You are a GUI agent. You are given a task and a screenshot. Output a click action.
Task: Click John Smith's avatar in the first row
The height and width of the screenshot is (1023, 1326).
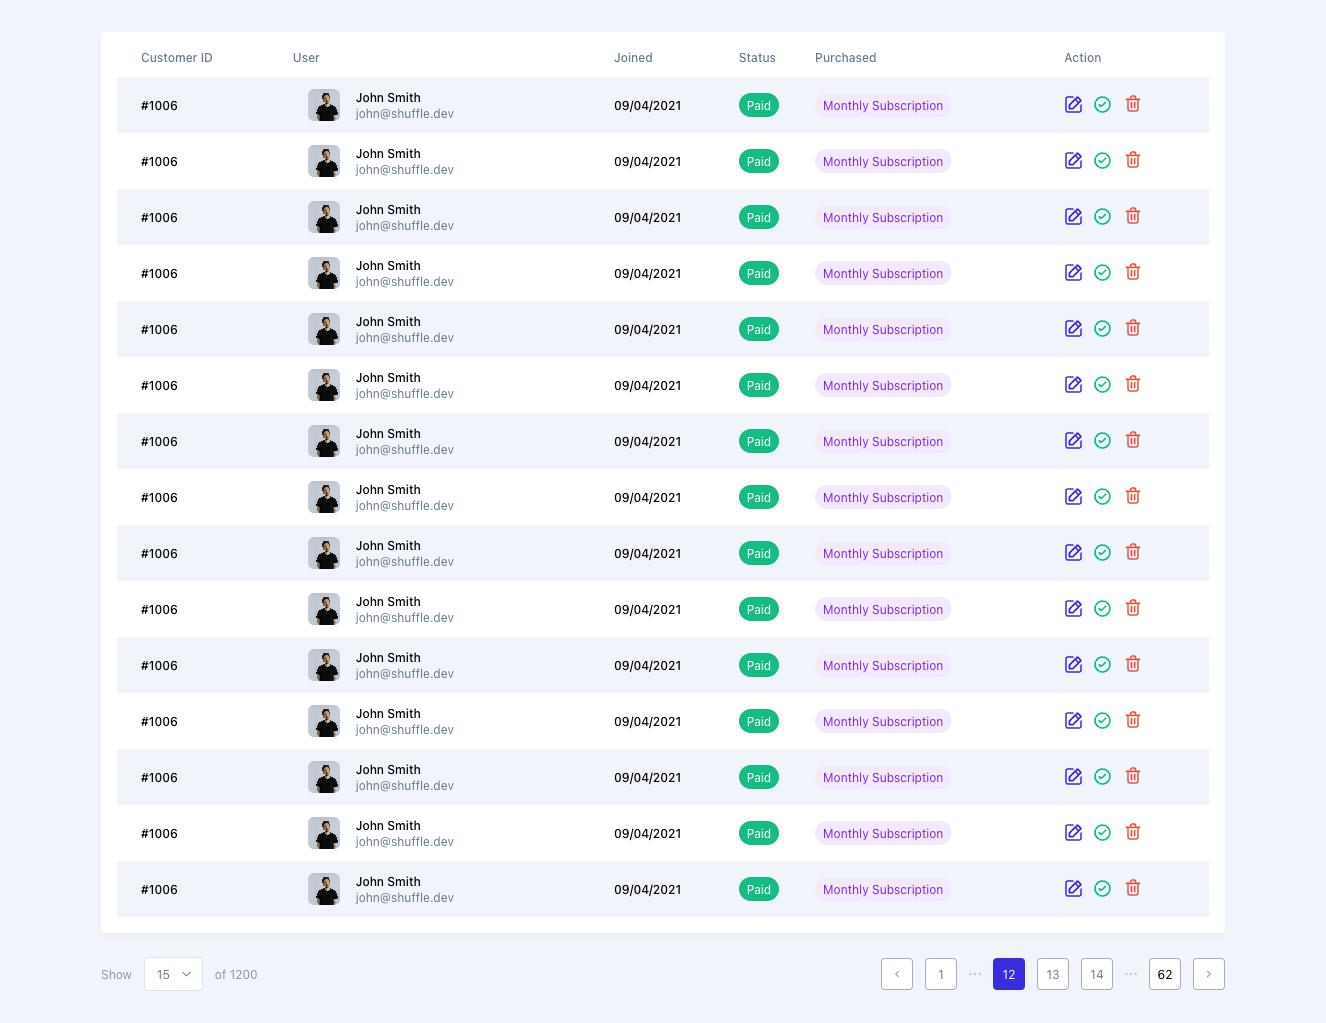[324, 105]
